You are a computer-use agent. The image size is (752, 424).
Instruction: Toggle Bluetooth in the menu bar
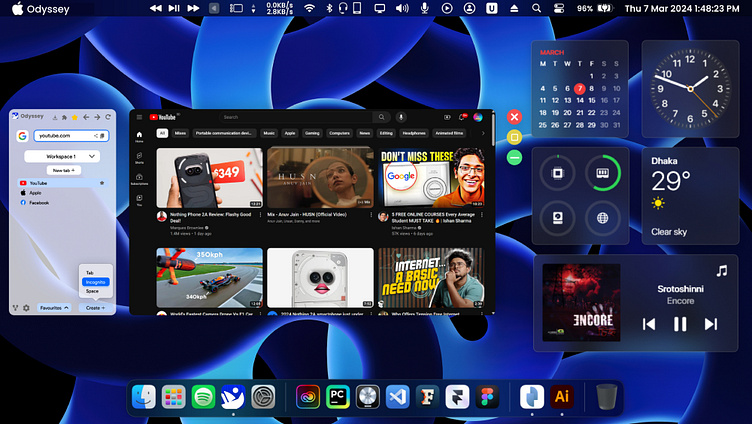(x=330, y=8)
